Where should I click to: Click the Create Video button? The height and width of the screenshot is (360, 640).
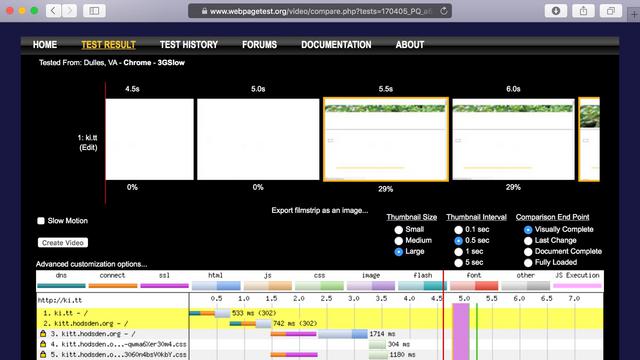pos(63,243)
